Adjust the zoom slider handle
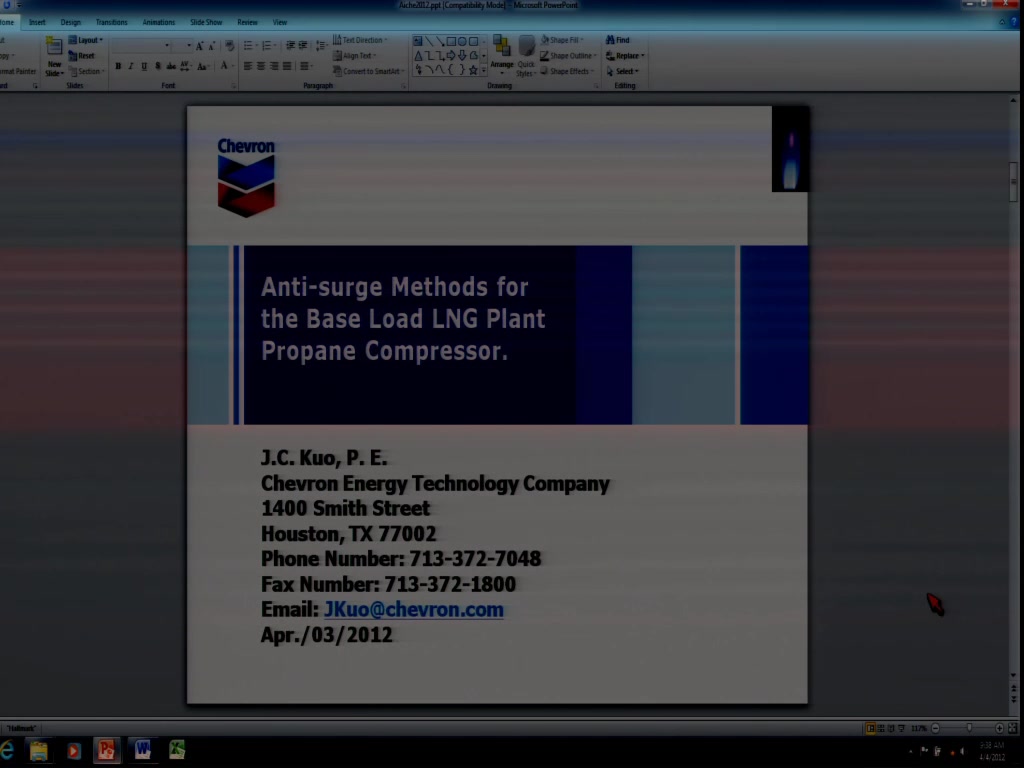This screenshot has height=768, width=1024. click(969, 728)
